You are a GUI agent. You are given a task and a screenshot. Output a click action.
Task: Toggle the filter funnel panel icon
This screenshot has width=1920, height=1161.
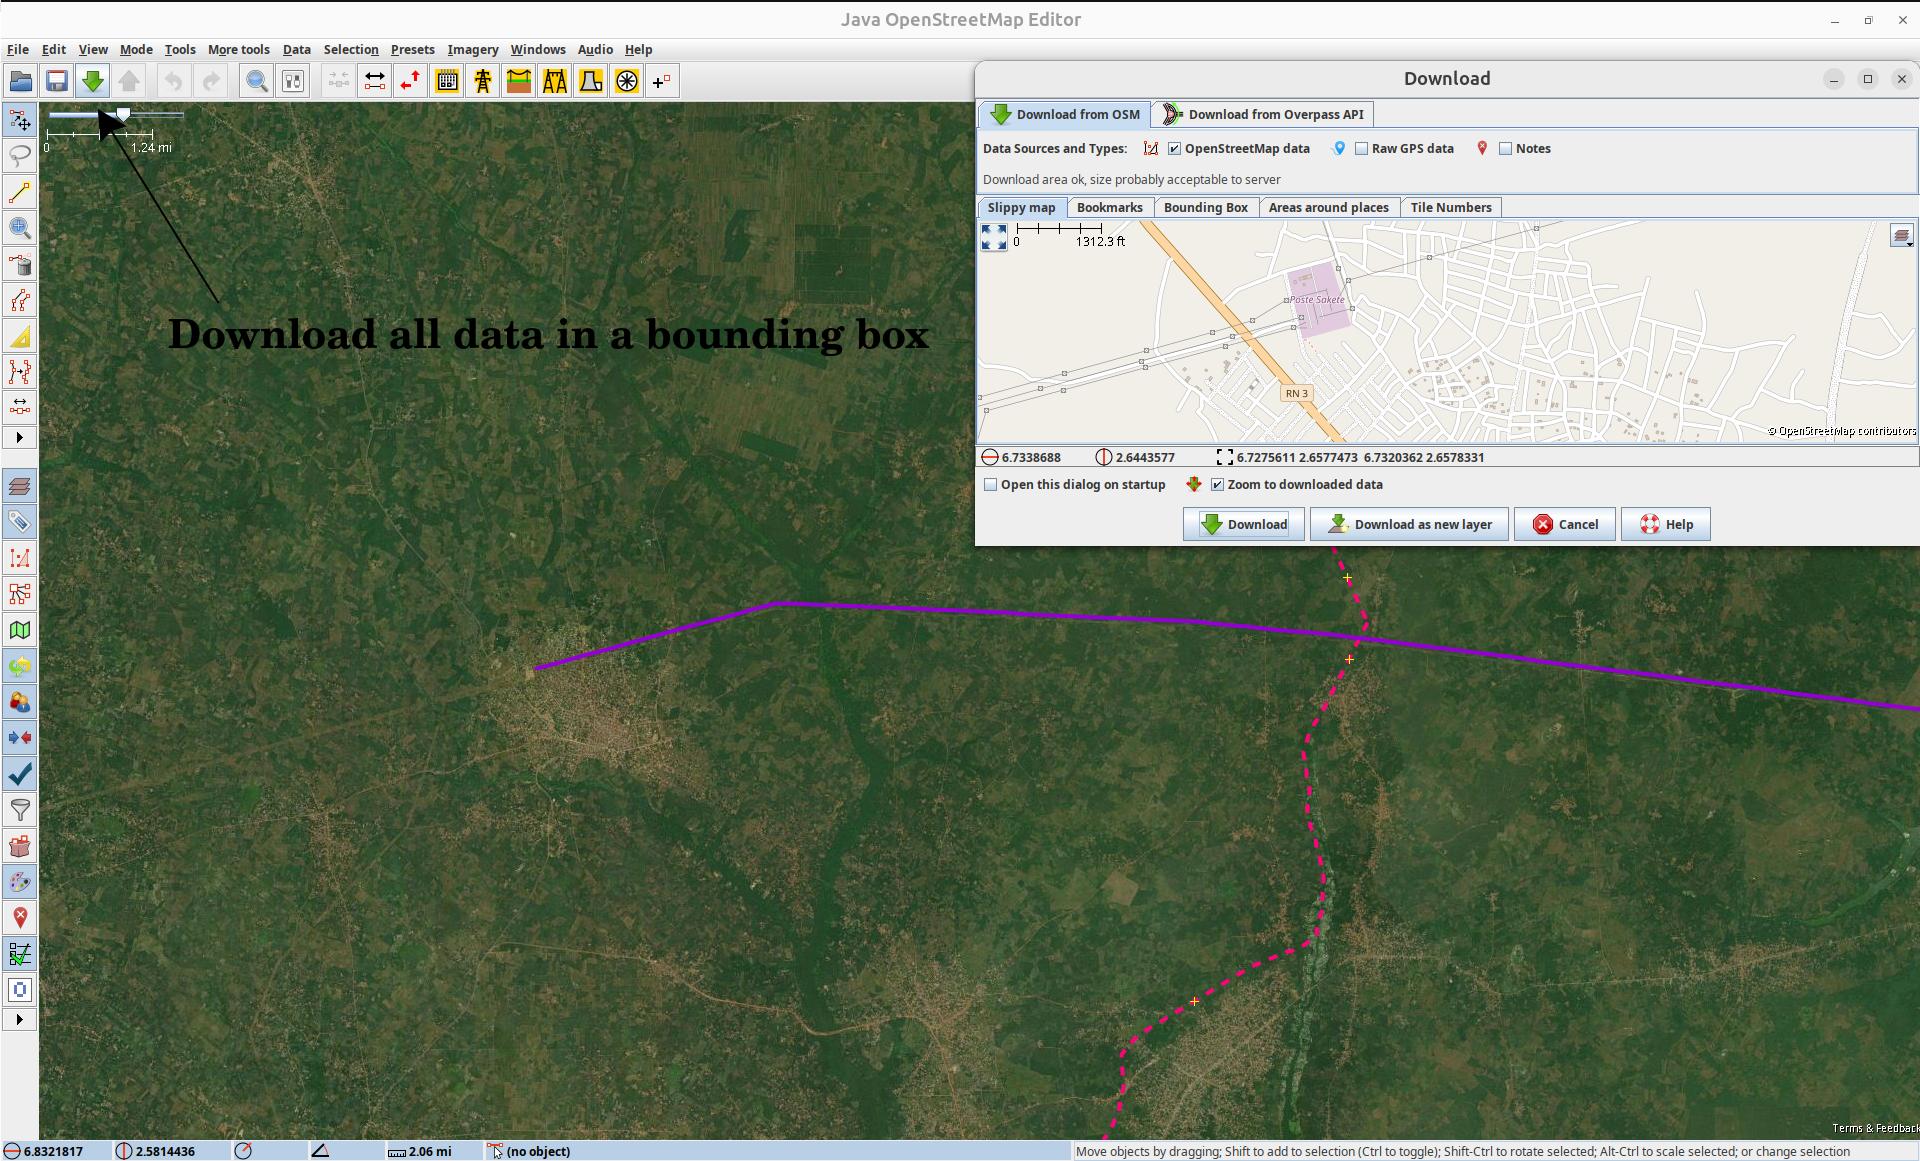coord(20,810)
